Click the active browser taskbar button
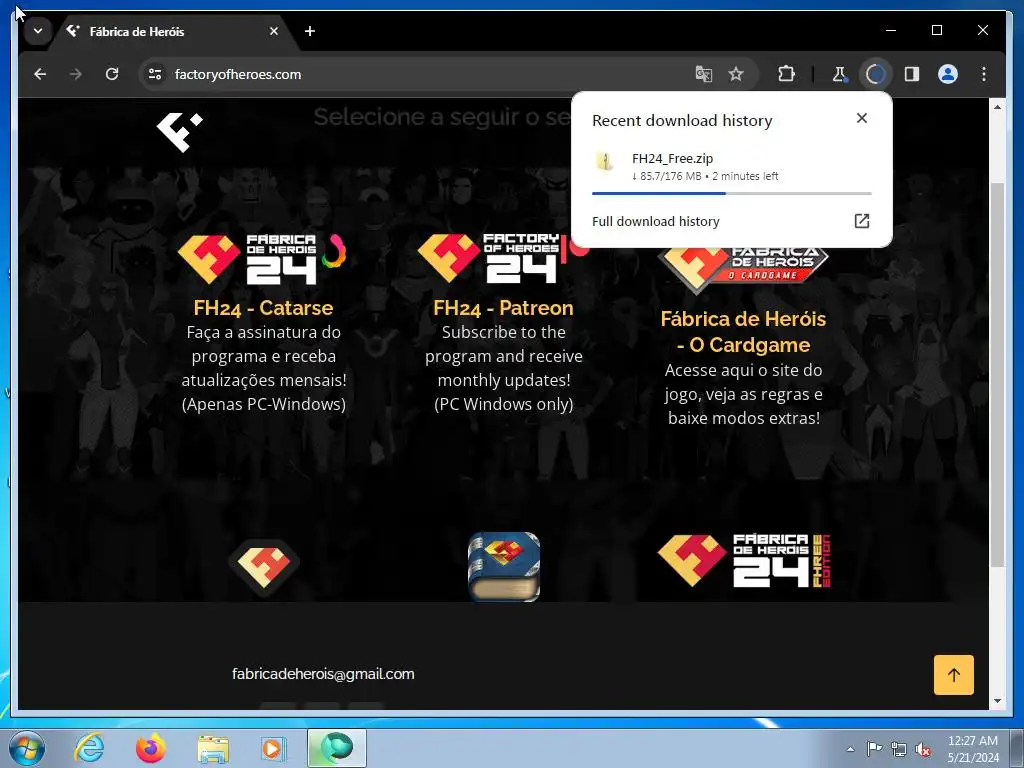1024x768 pixels. [337, 748]
